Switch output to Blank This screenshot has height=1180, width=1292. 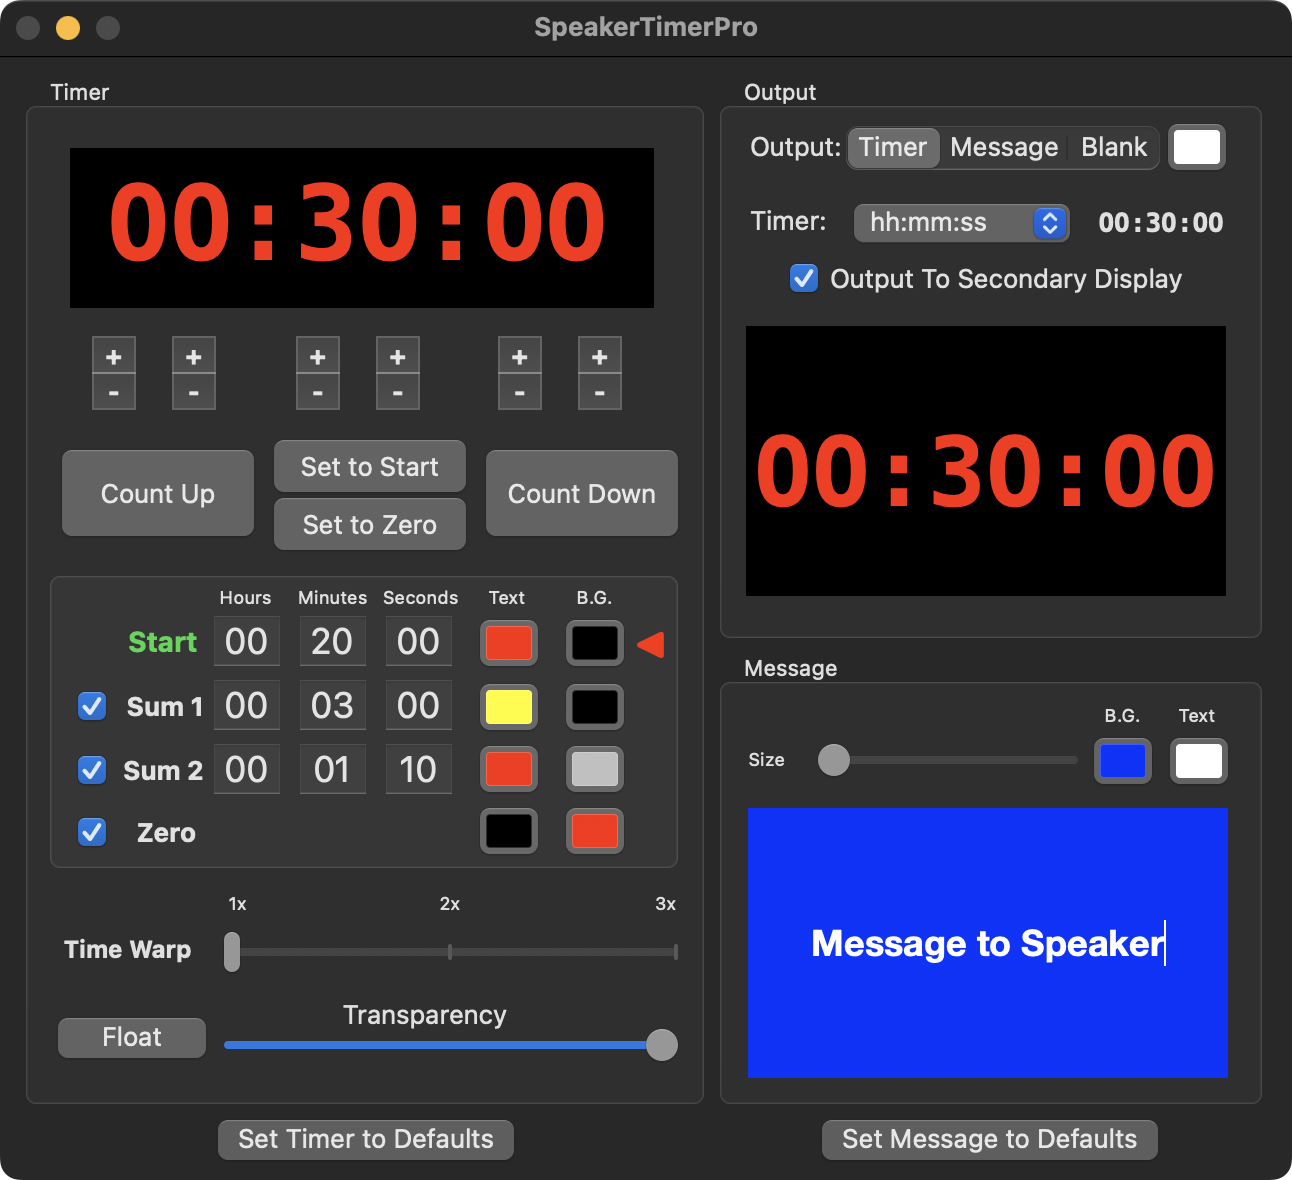click(x=1114, y=147)
